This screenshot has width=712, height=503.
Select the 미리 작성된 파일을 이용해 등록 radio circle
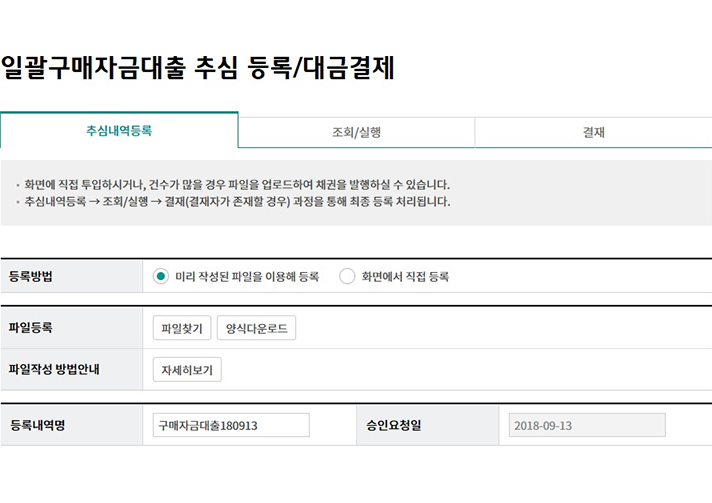[161, 277]
